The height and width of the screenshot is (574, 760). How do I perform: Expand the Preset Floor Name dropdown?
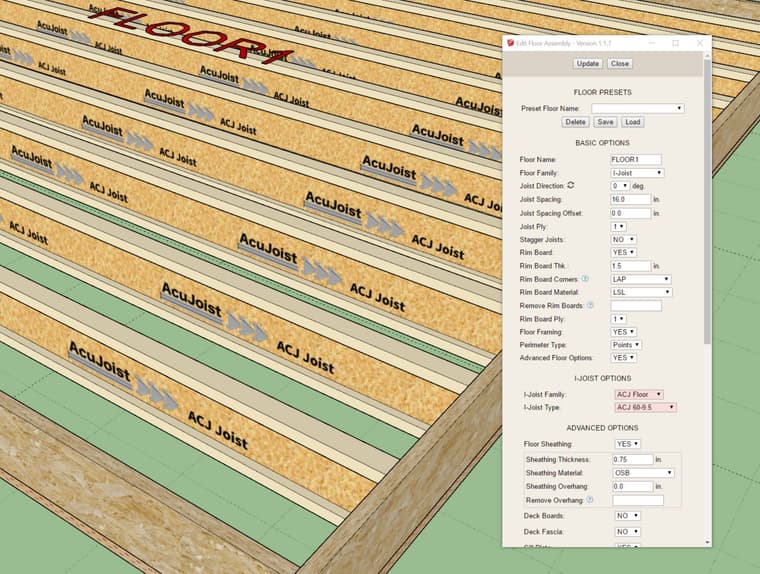pos(638,108)
